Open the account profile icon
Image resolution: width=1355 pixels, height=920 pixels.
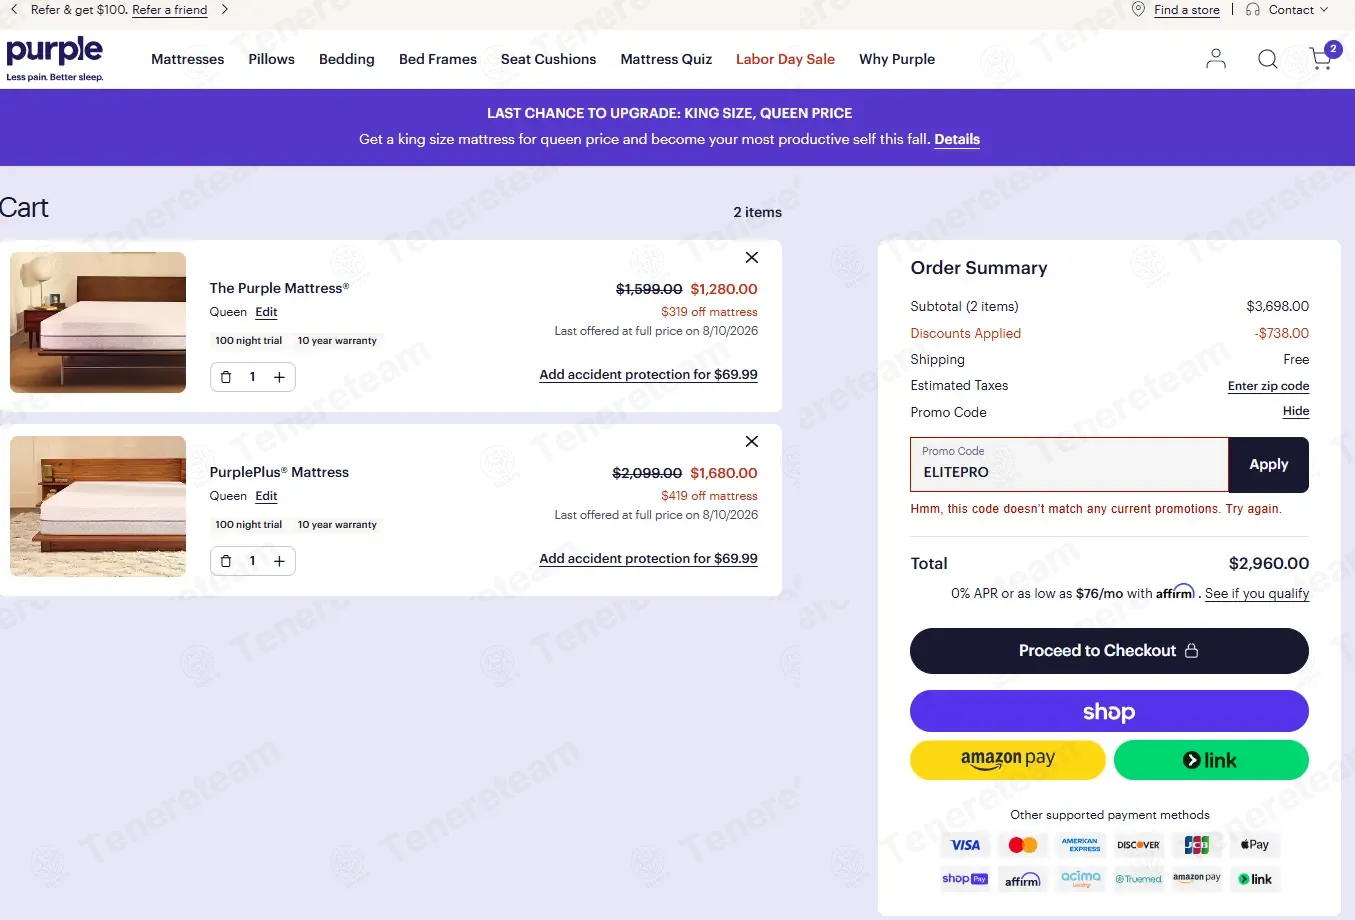pyautogui.click(x=1216, y=59)
